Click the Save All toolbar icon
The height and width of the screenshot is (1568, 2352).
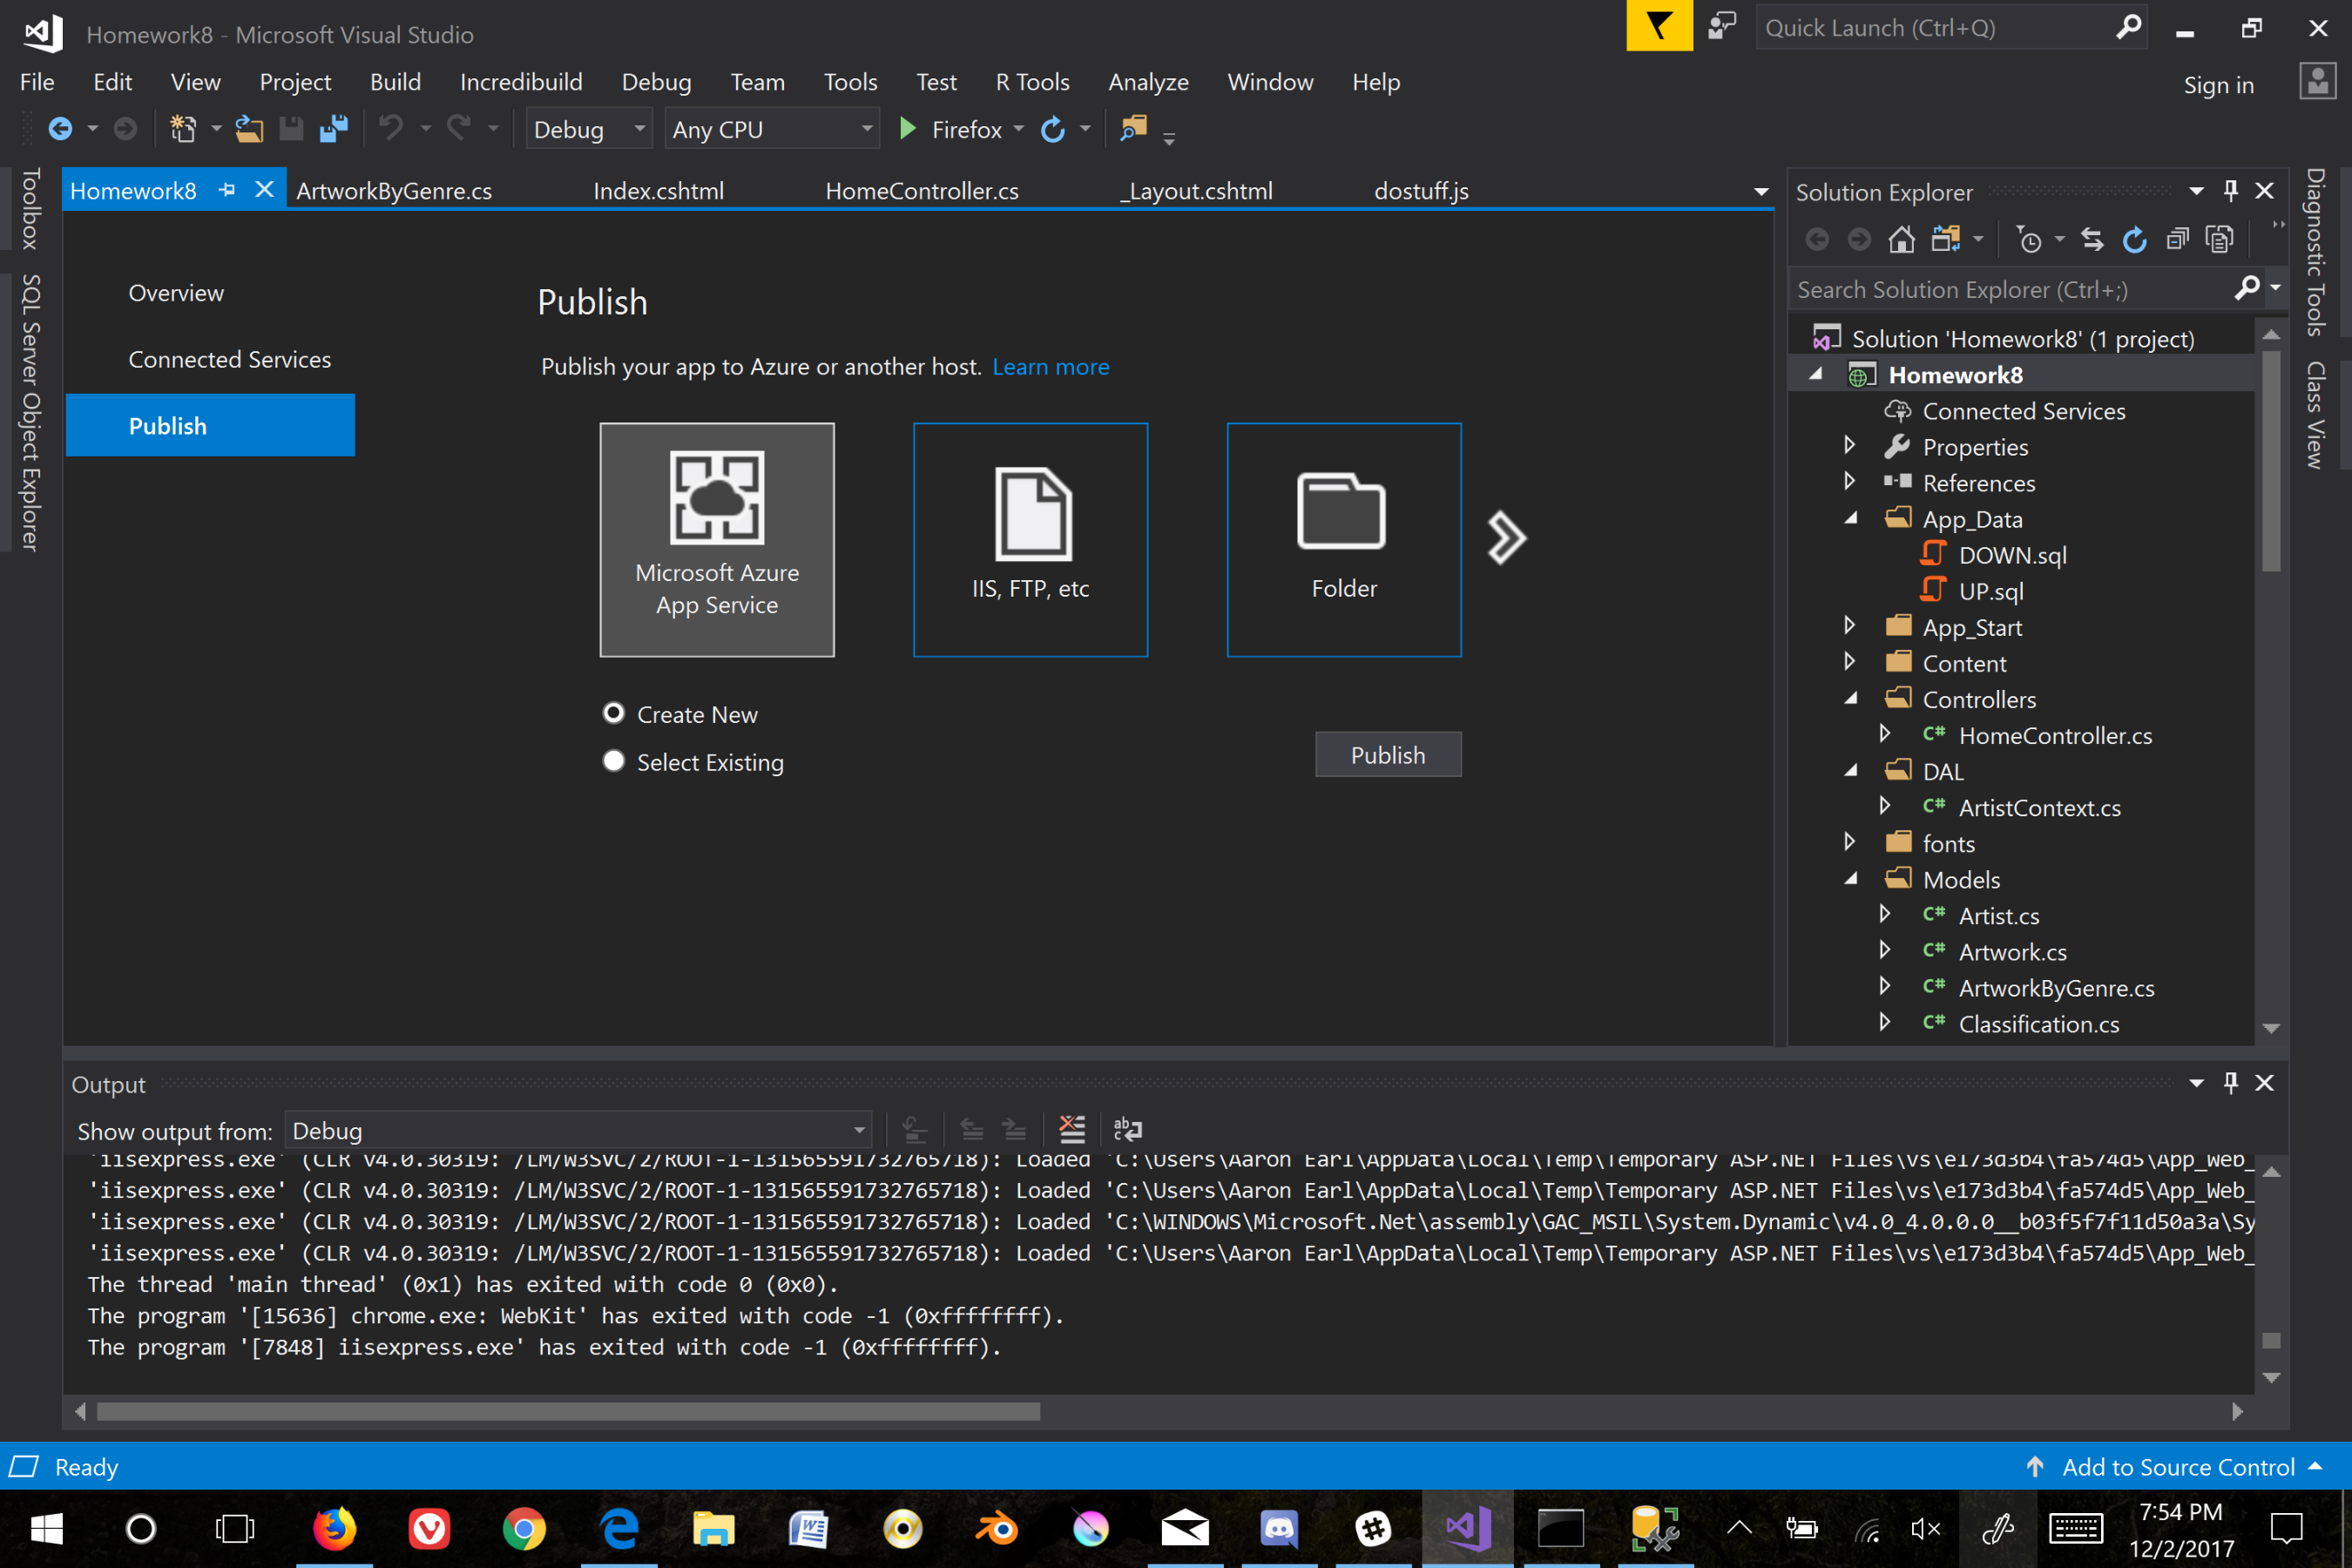coord(333,129)
